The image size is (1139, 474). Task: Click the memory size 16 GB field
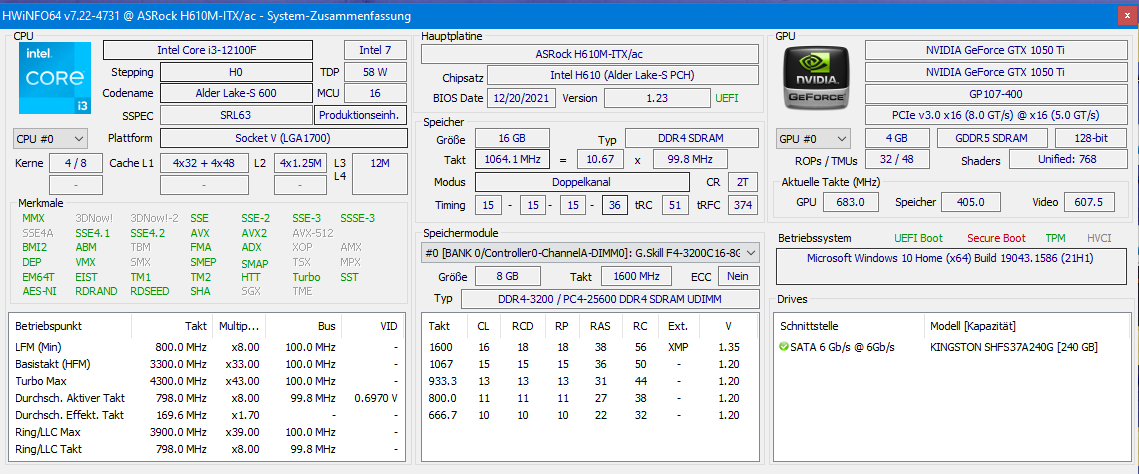tap(512, 138)
